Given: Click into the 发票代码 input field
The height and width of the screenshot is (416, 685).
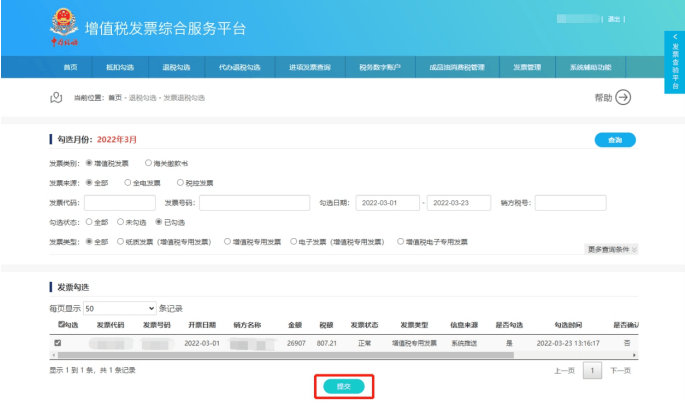Looking at the screenshot, I should pos(120,203).
